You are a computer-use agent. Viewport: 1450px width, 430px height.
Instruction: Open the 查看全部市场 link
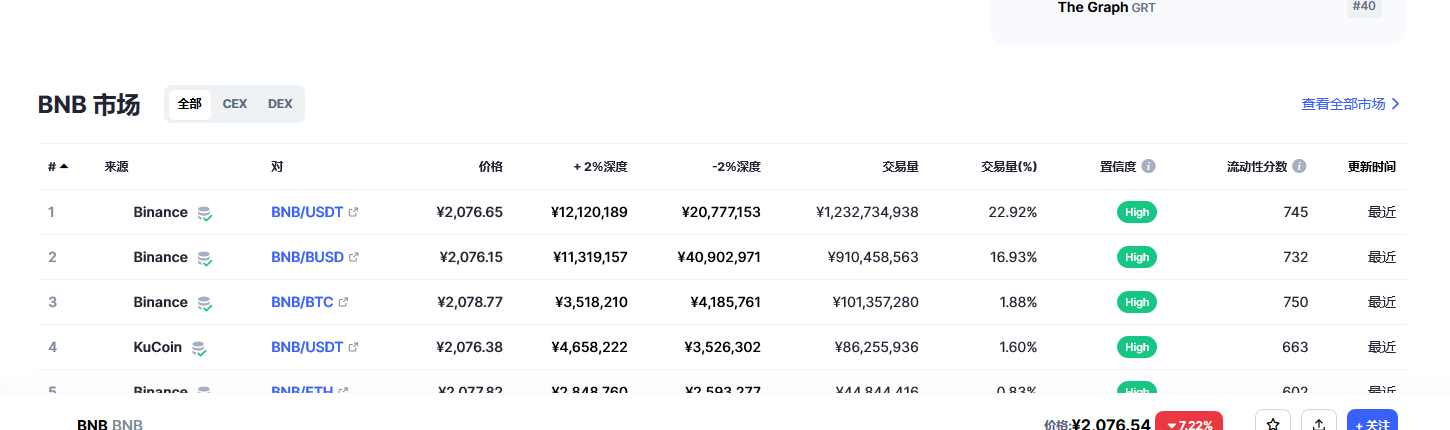pyautogui.click(x=1350, y=104)
